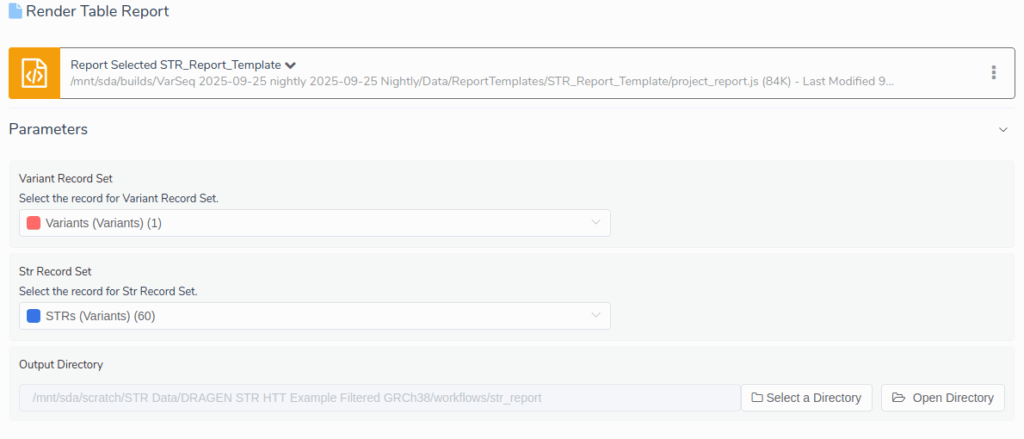Click the red Variants color swatch
This screenshot has height=439, width=1024.
point(33,223)
